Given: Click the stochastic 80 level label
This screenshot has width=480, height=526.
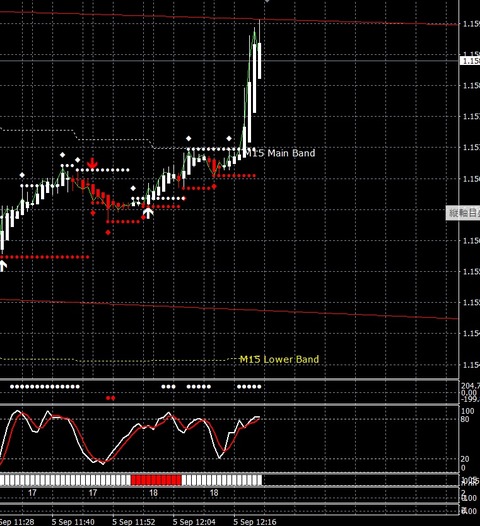Looking at the screenshot, I should (465, 419).
